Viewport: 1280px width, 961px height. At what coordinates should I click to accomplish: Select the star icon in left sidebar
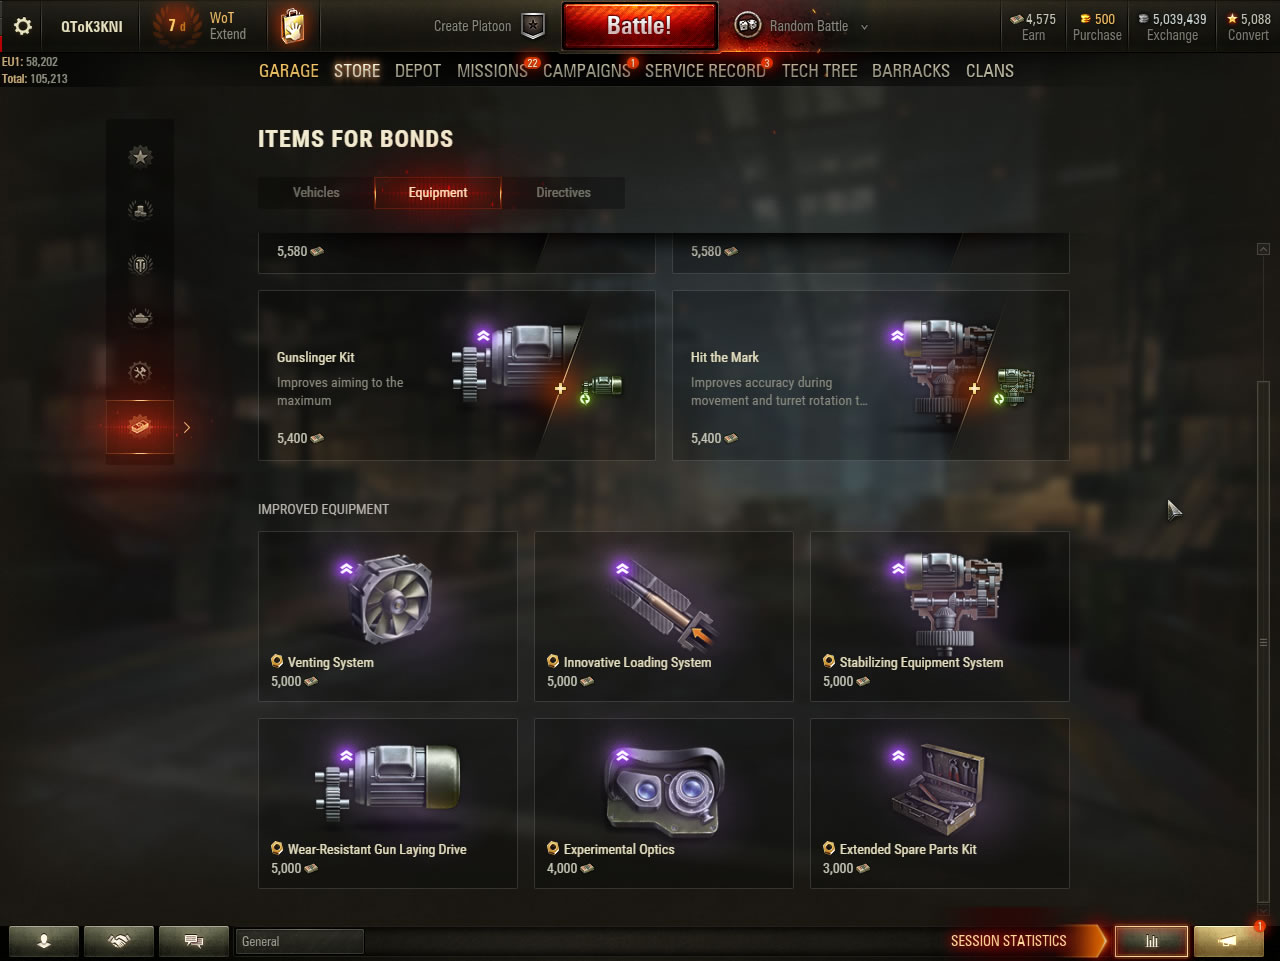click(140, 156)
